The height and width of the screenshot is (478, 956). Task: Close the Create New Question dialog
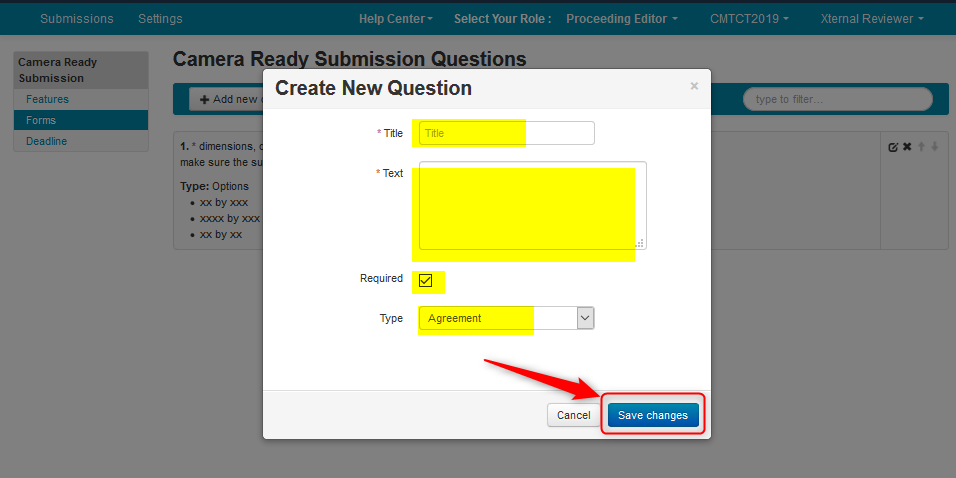(694, 87)
